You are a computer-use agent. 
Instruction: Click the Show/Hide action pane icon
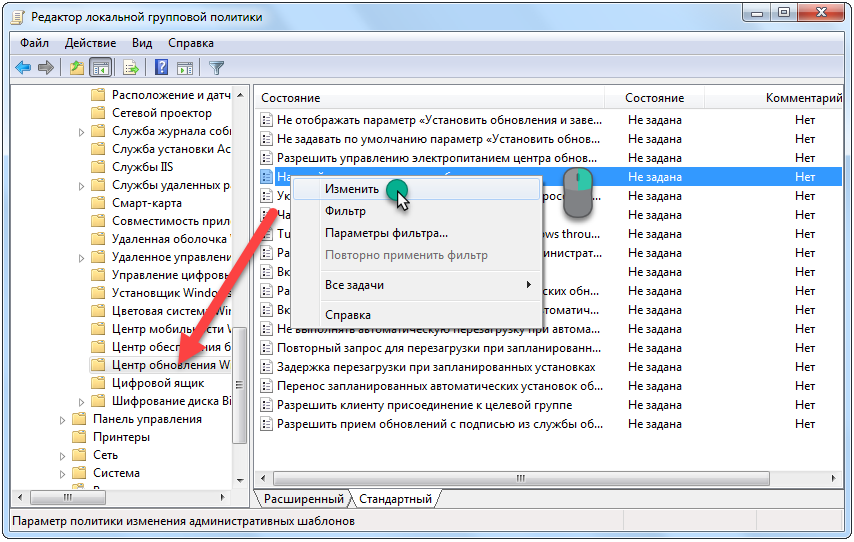pos(184,68)
